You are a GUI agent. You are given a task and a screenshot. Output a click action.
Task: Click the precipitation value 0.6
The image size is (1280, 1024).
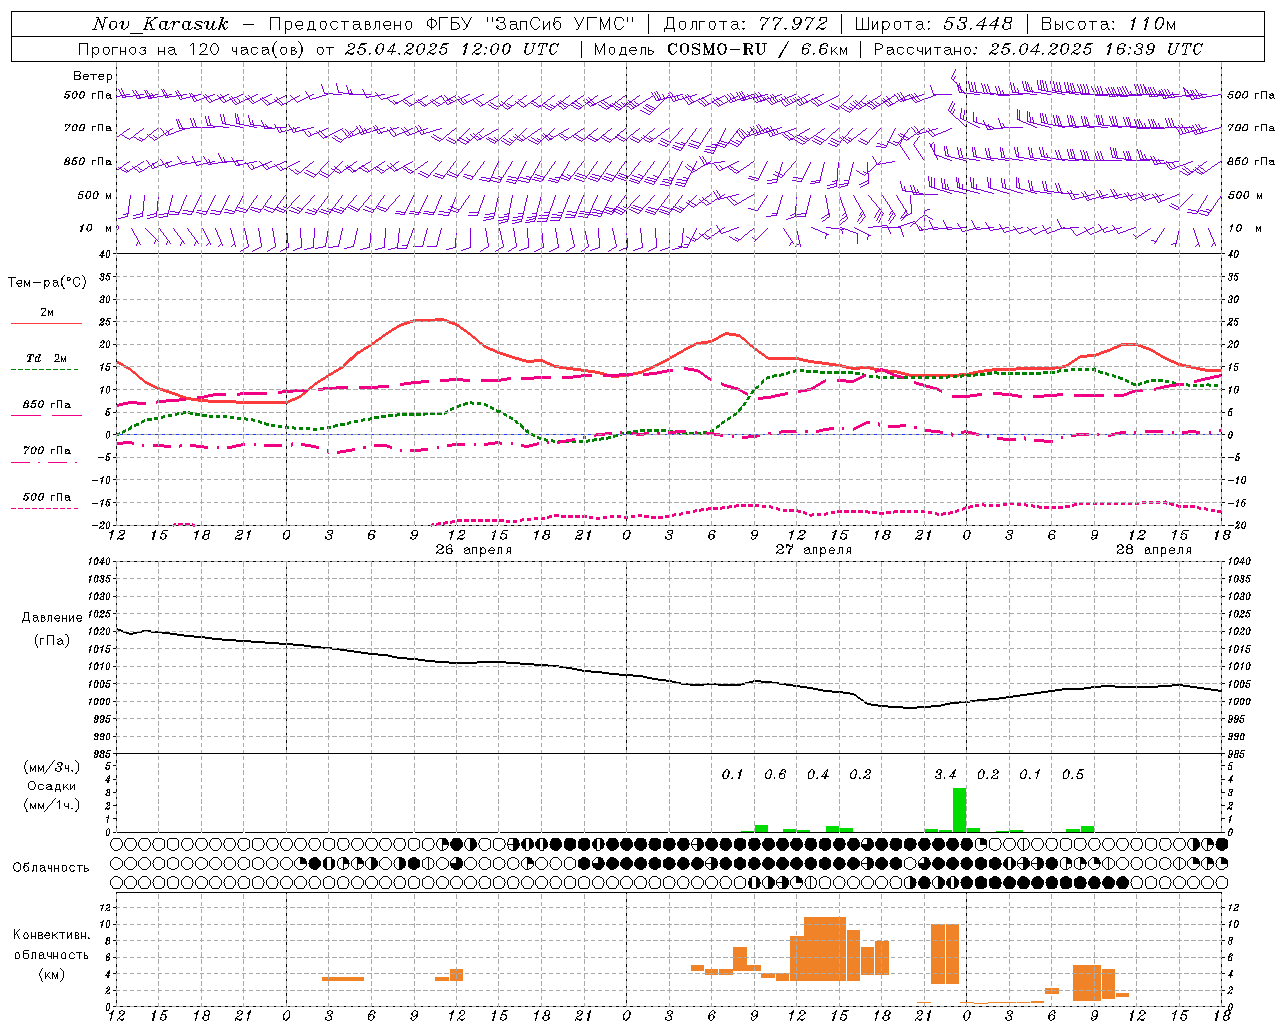775,774
